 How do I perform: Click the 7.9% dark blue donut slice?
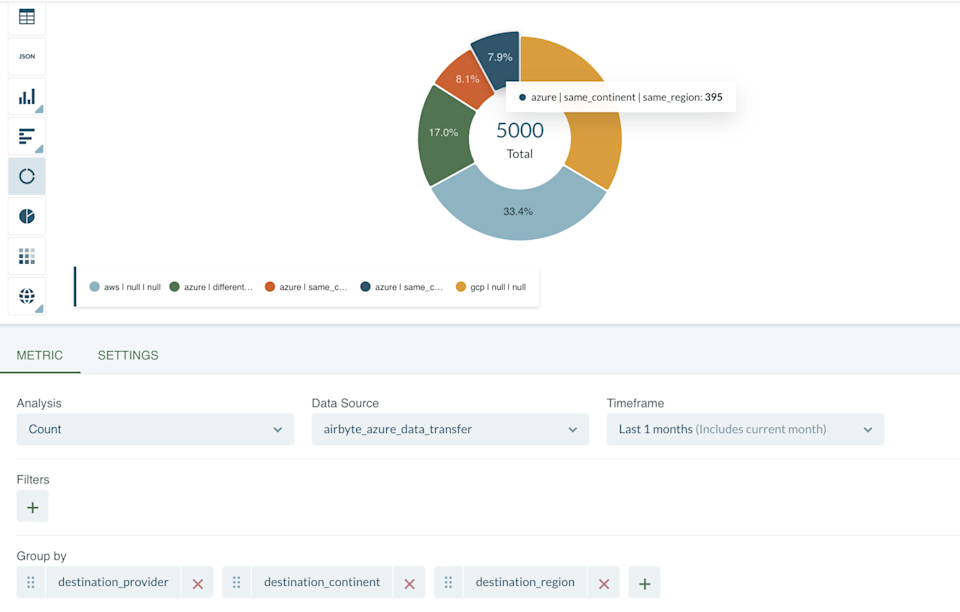pyautogui.click(x=500, y=58)
